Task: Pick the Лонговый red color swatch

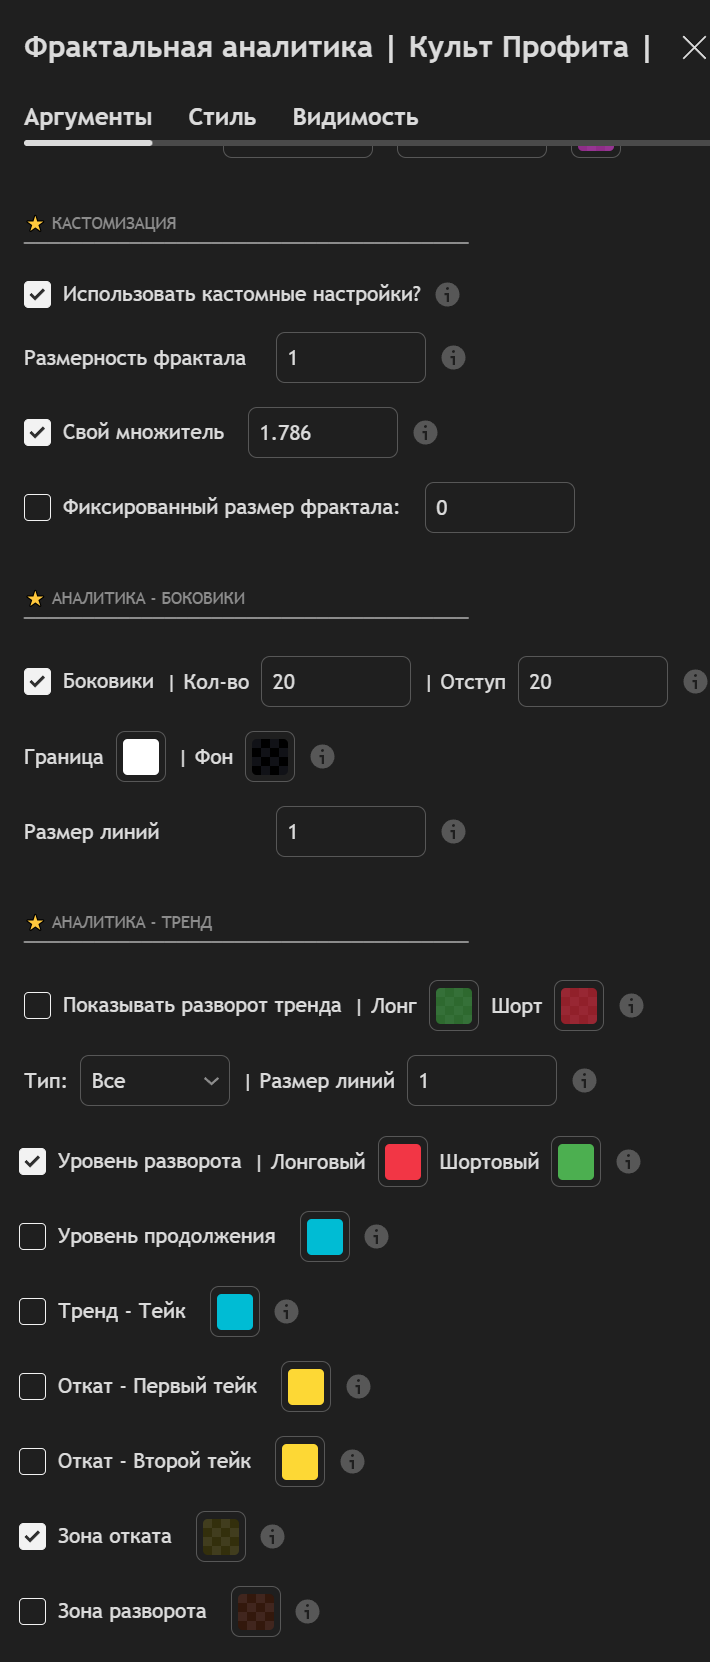Action: (x=403, y=1162)
